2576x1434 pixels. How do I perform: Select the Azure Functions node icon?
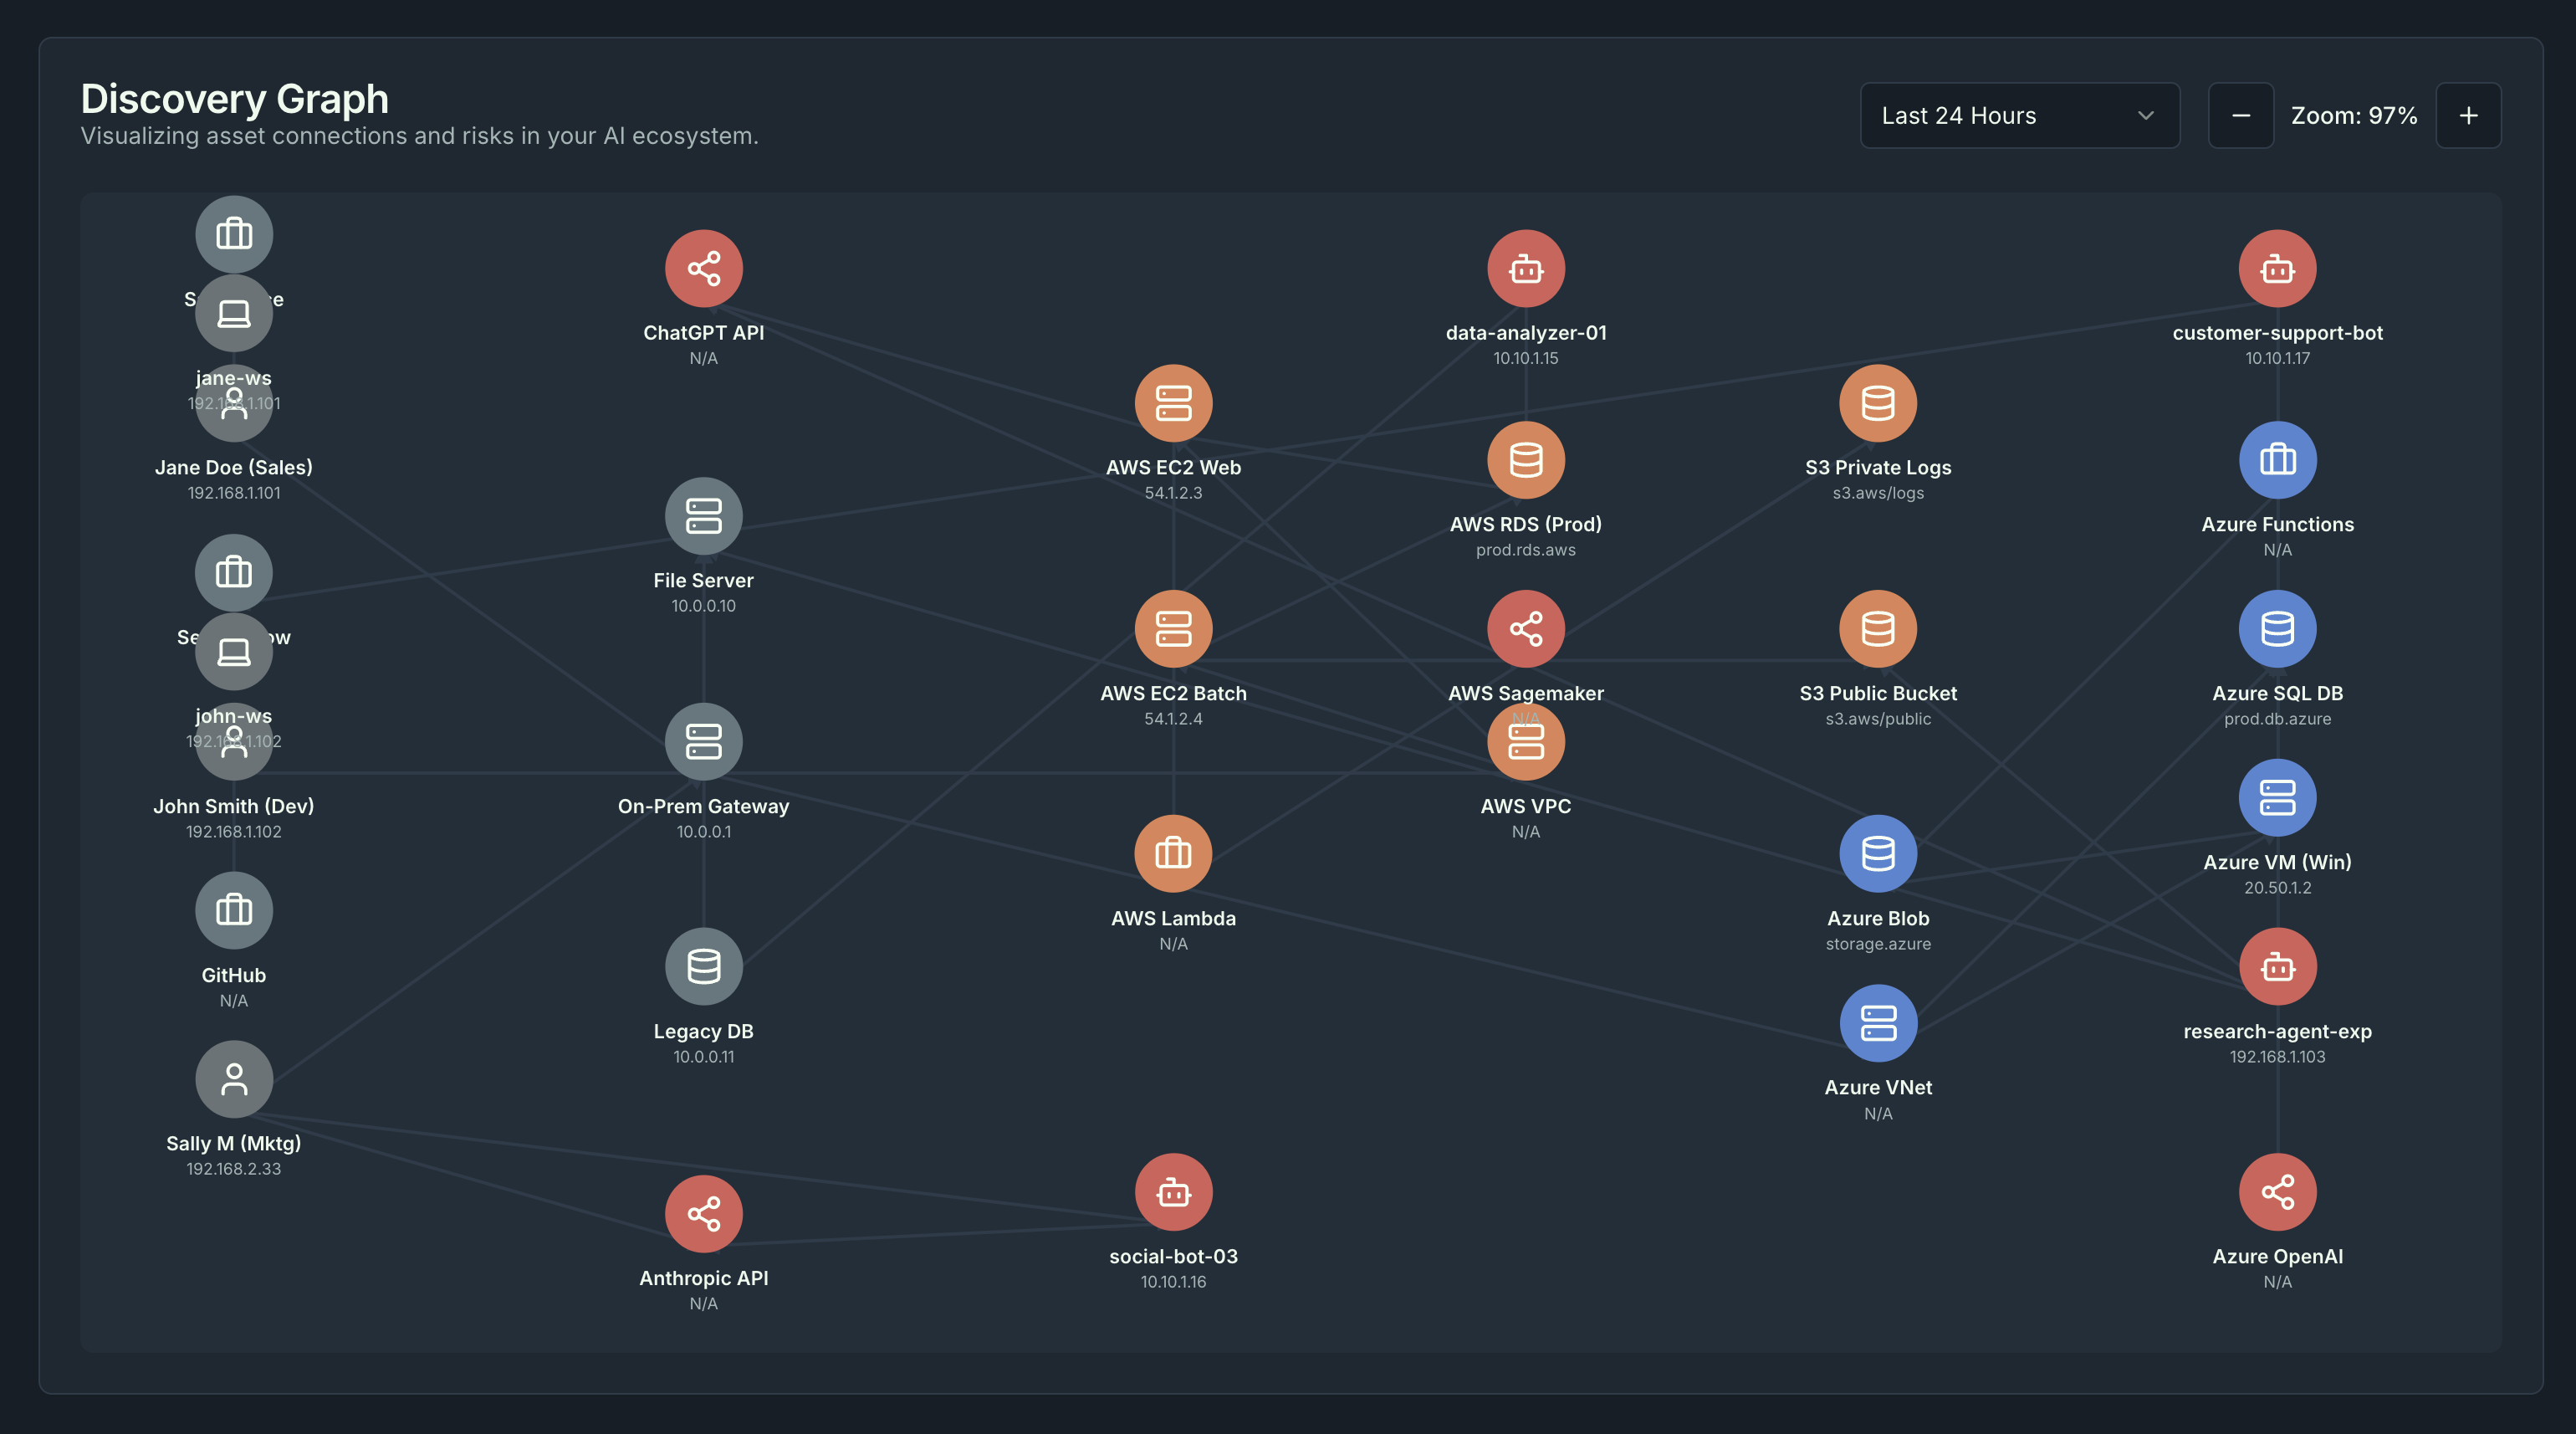point(2277,460)
